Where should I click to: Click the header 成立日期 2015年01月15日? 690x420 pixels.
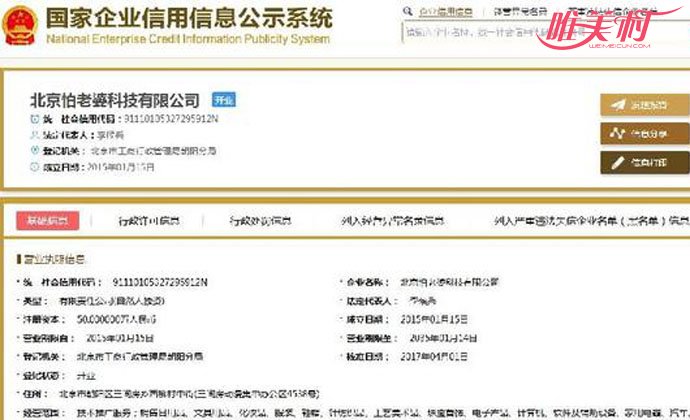pyautogui.click(x=99, y=167)
